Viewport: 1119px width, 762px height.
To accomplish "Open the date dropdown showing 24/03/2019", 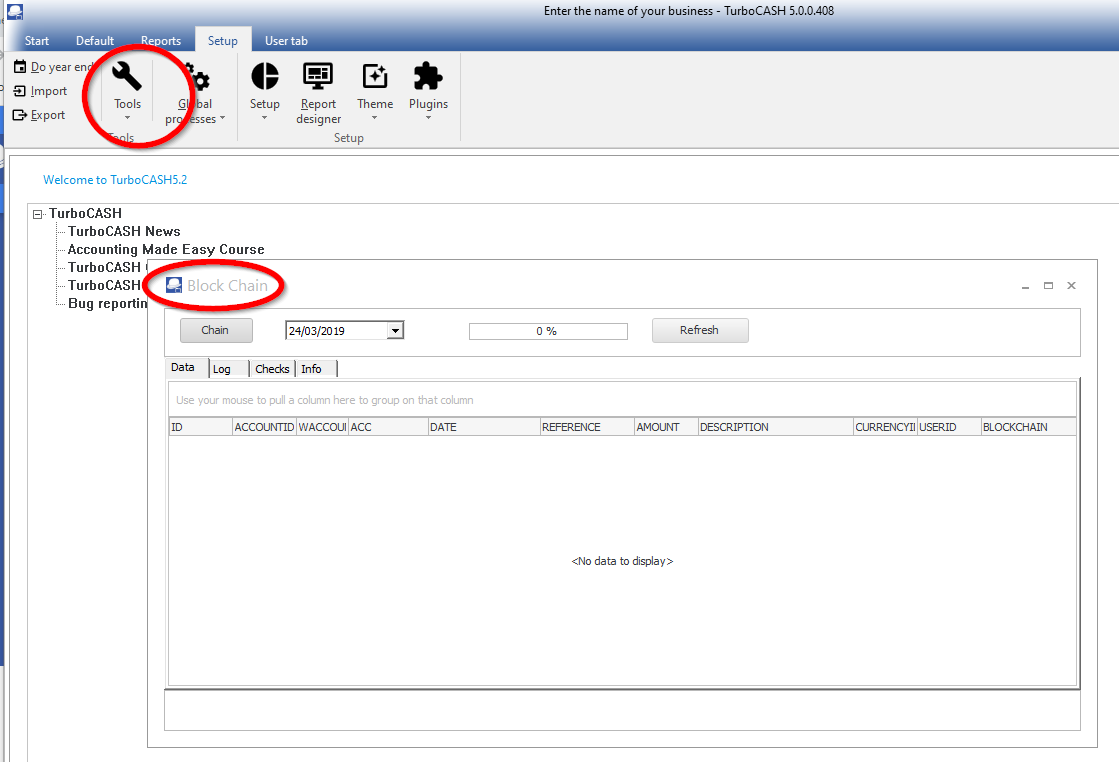I will [395, 331].
